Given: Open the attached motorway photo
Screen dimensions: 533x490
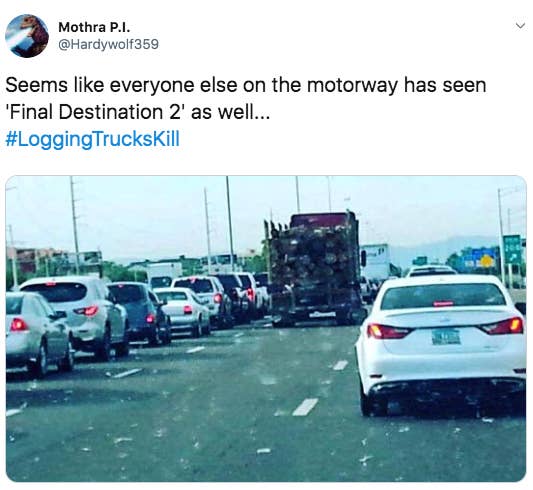Looking at the screenshot, I should tap(266, 328).
